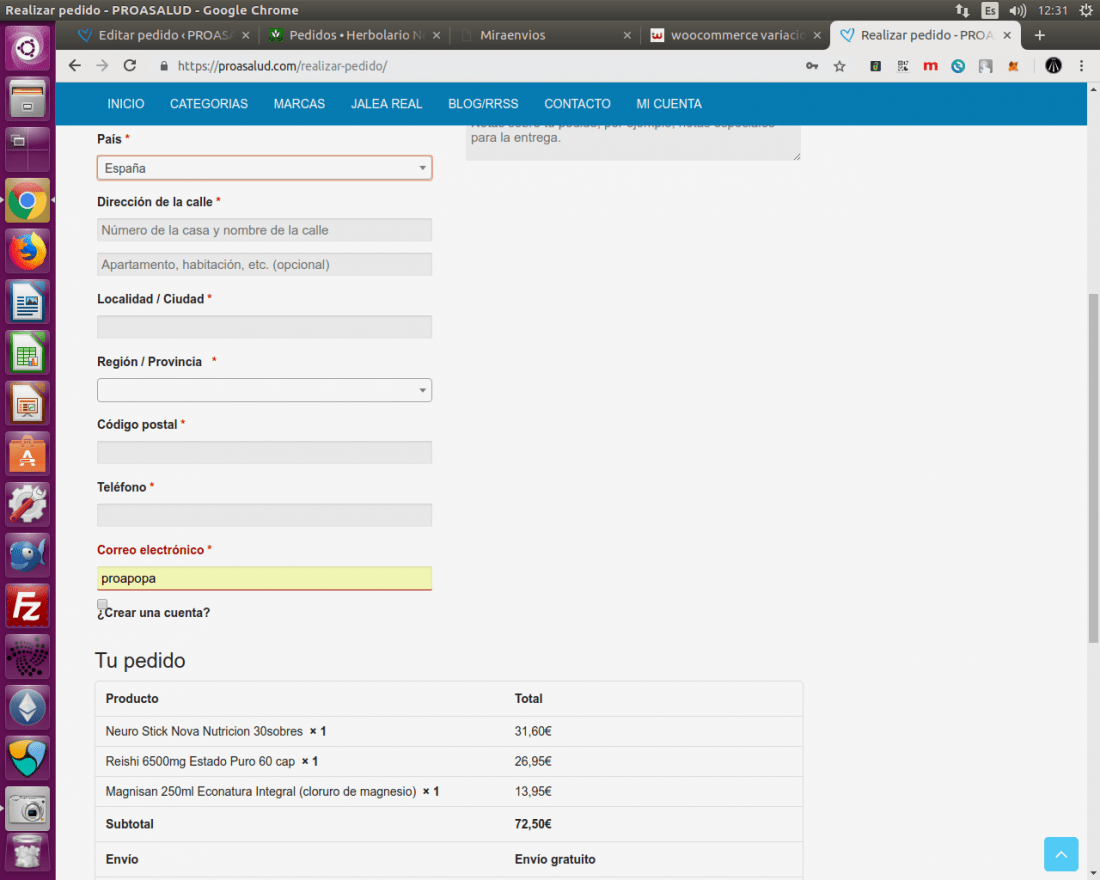Go to the CONTACTO page

pos(577,104)
